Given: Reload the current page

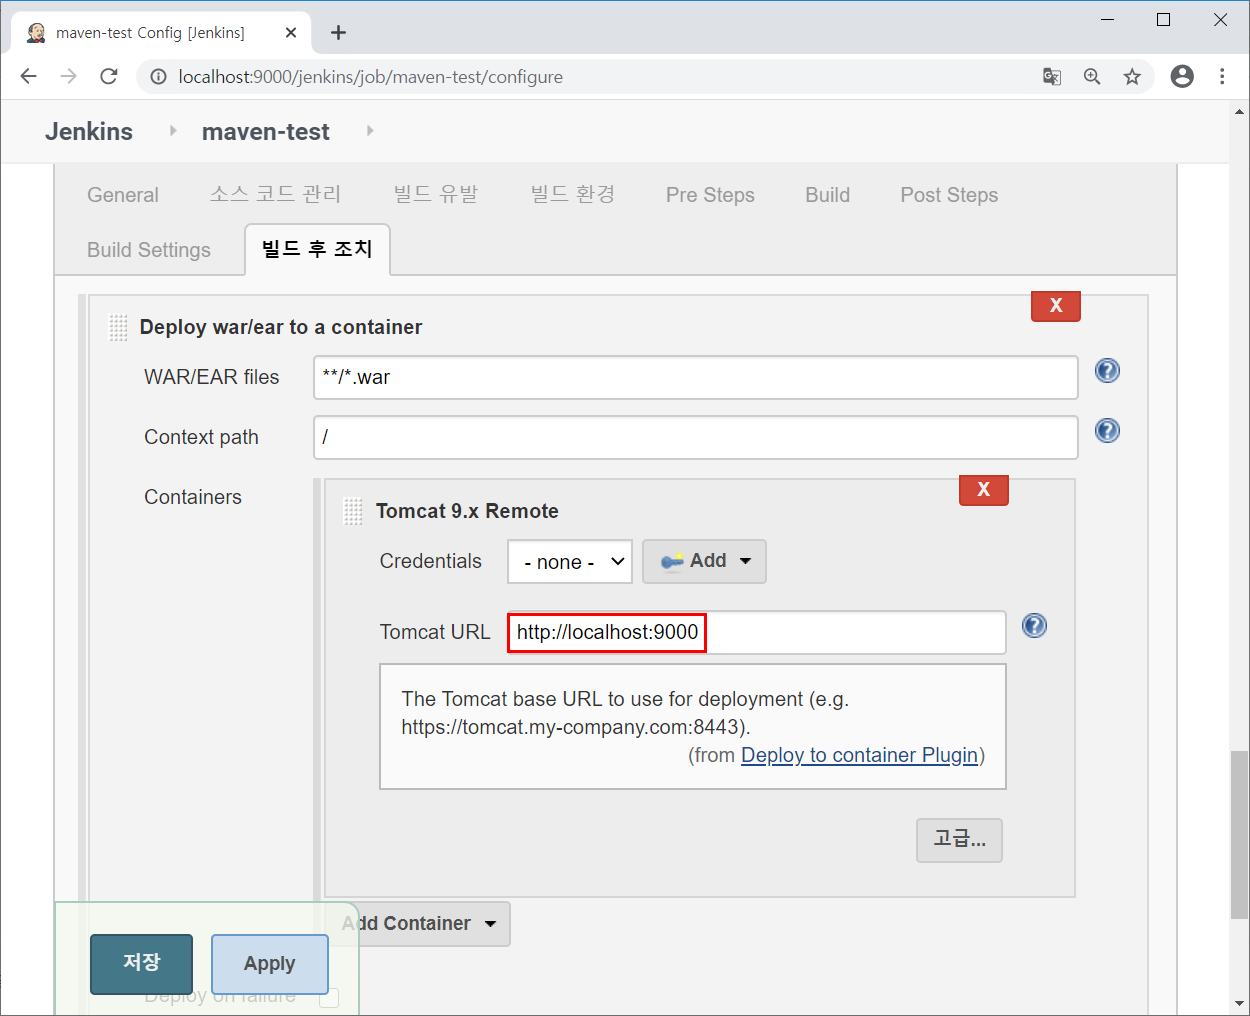Looking at the screenshot, I should tap(109, 77).
